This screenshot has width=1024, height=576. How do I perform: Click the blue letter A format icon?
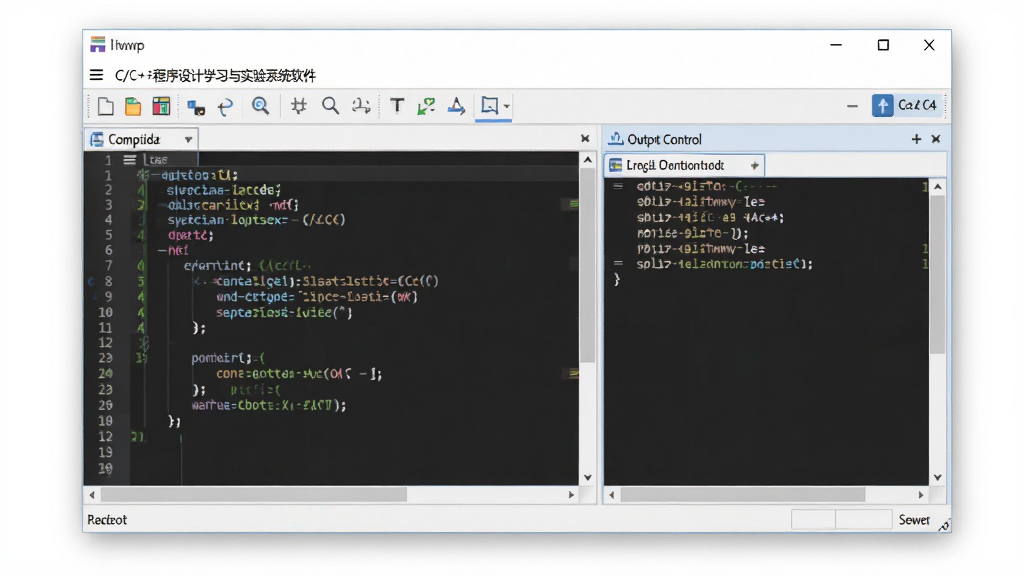[456, 106]
